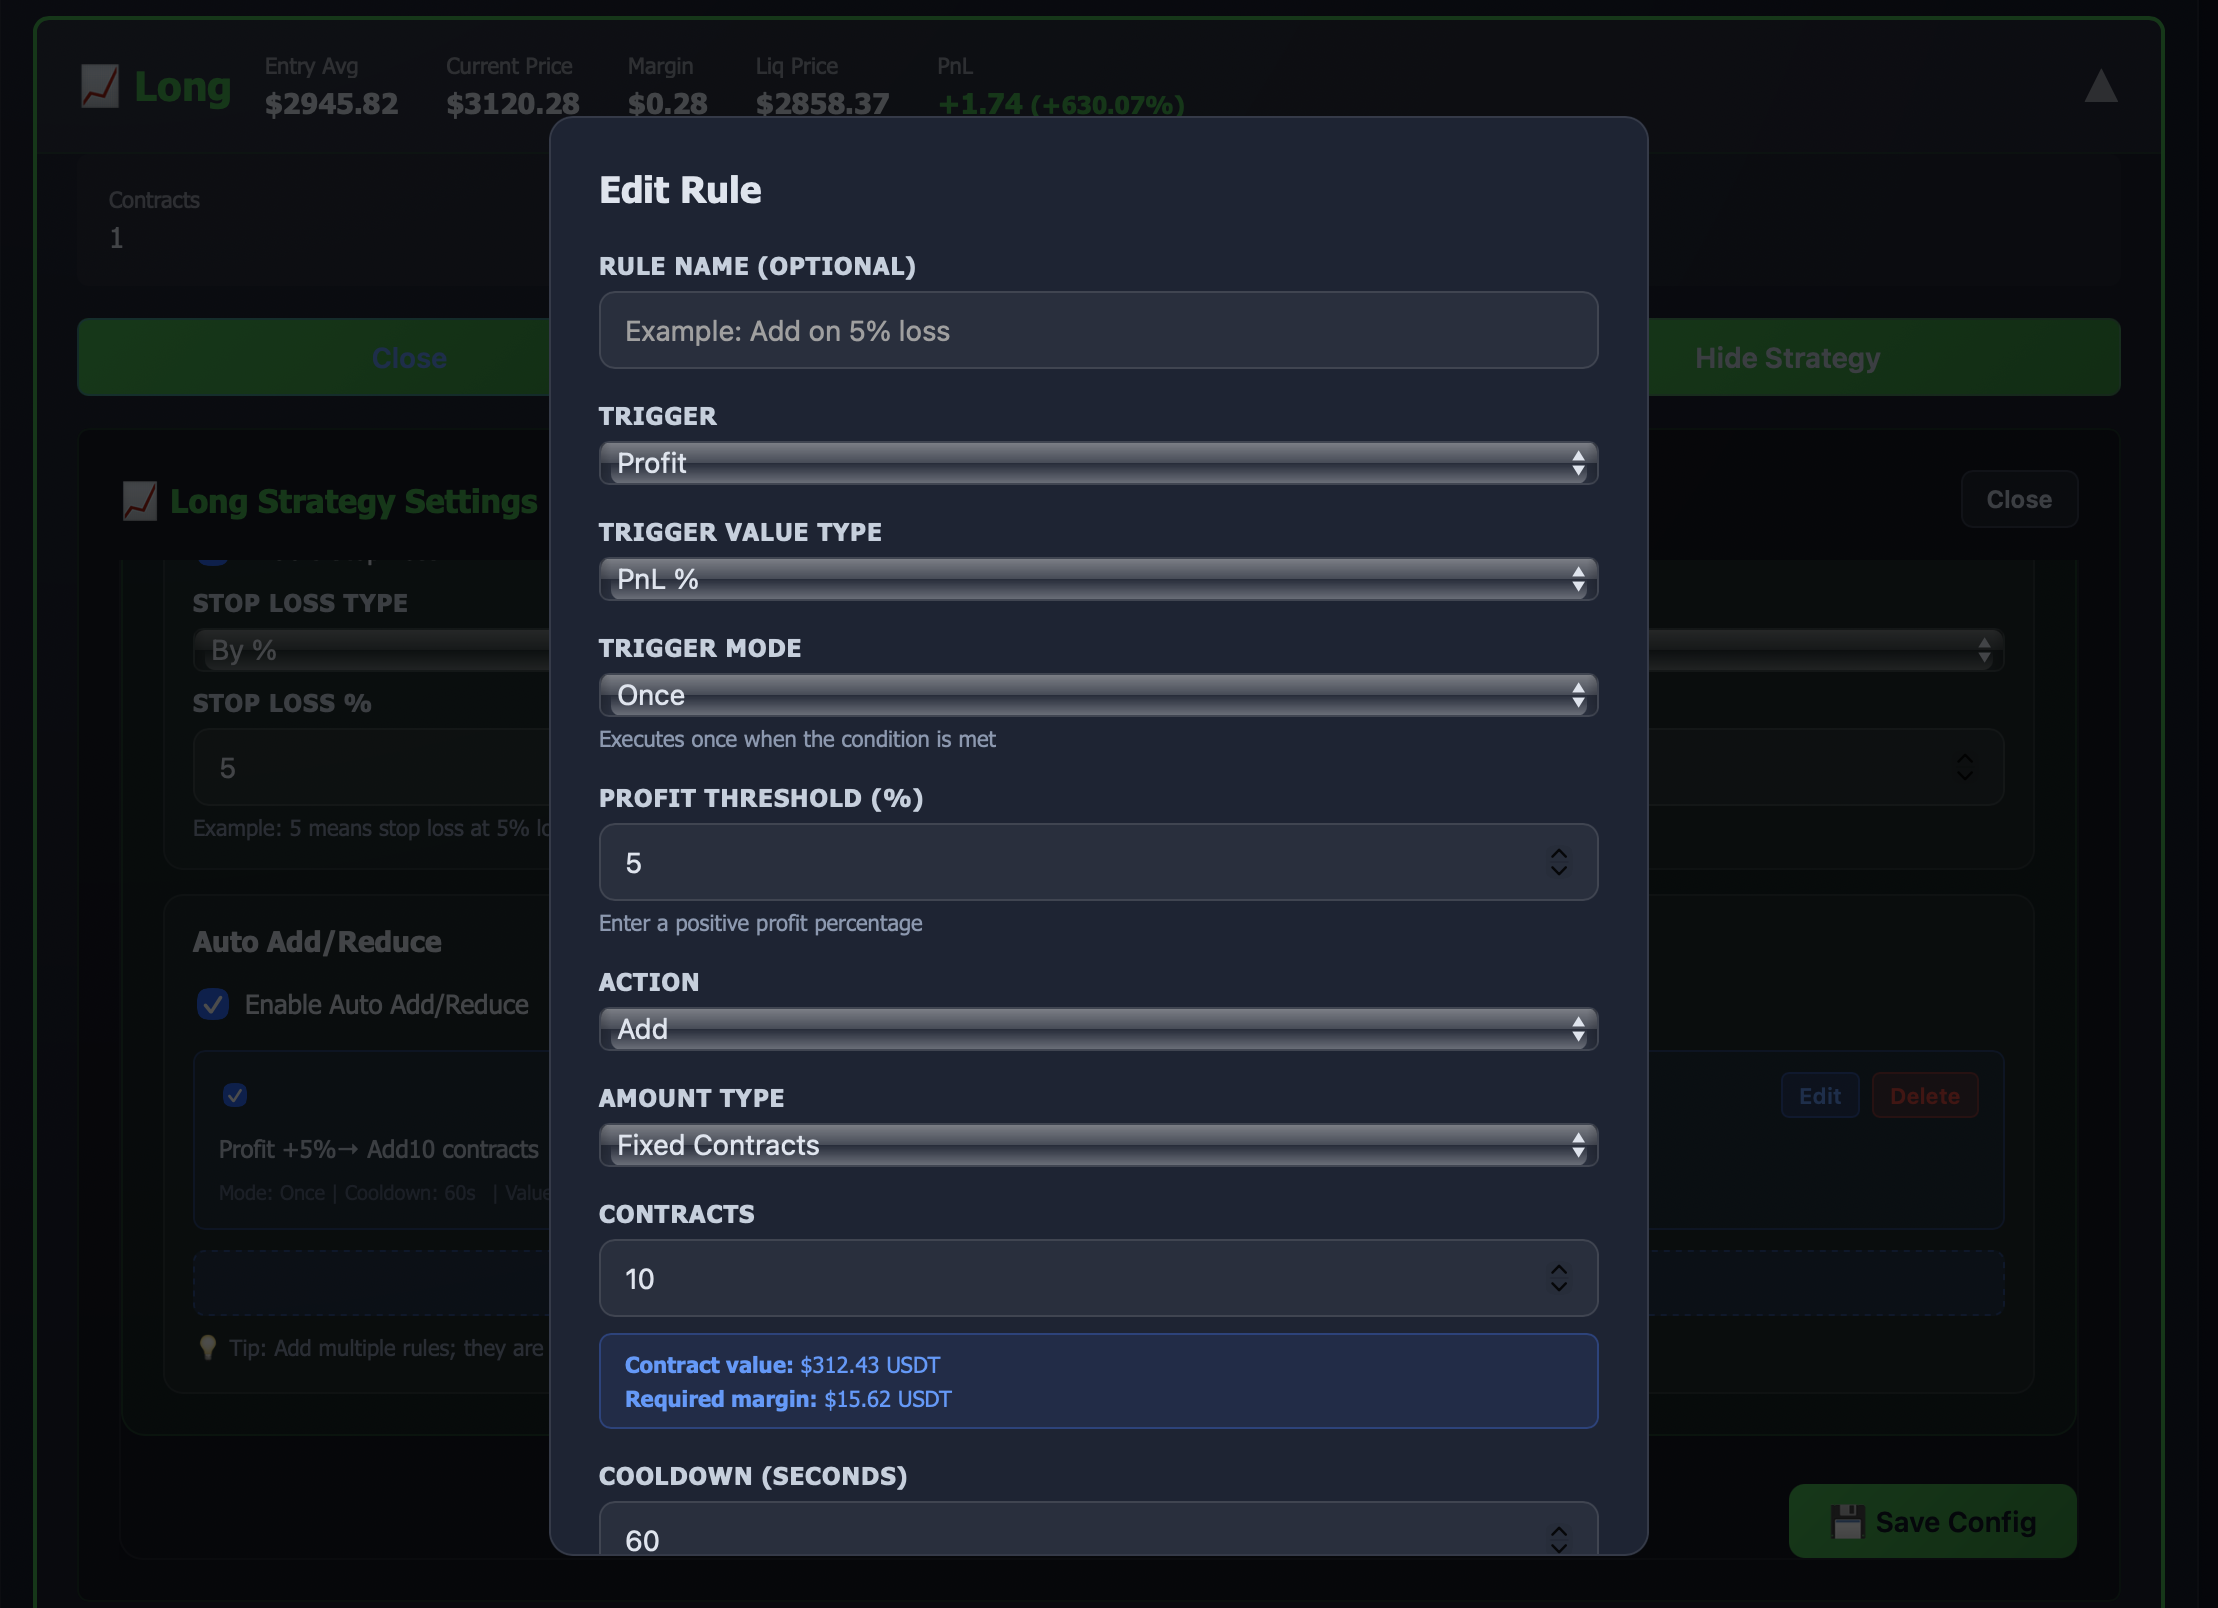
Task: Increment the Profit Threshold with the stepper
Action: pos(1558,854)
